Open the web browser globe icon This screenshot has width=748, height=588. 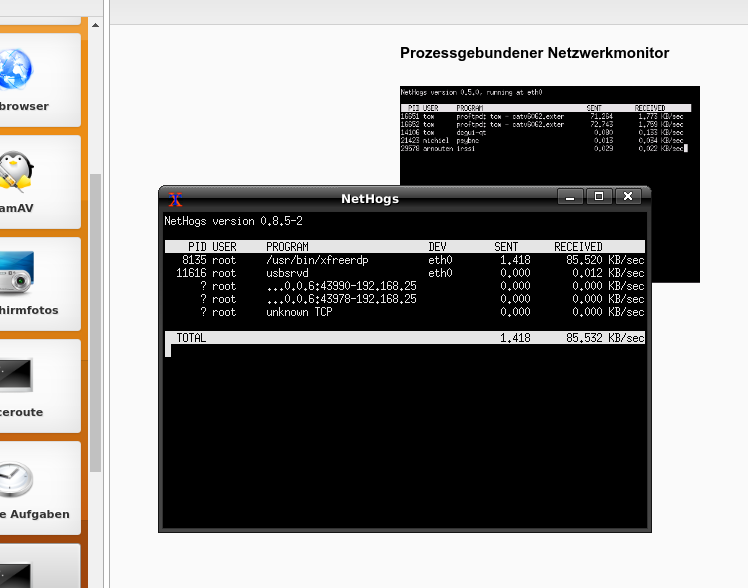(x=14, y=70)
